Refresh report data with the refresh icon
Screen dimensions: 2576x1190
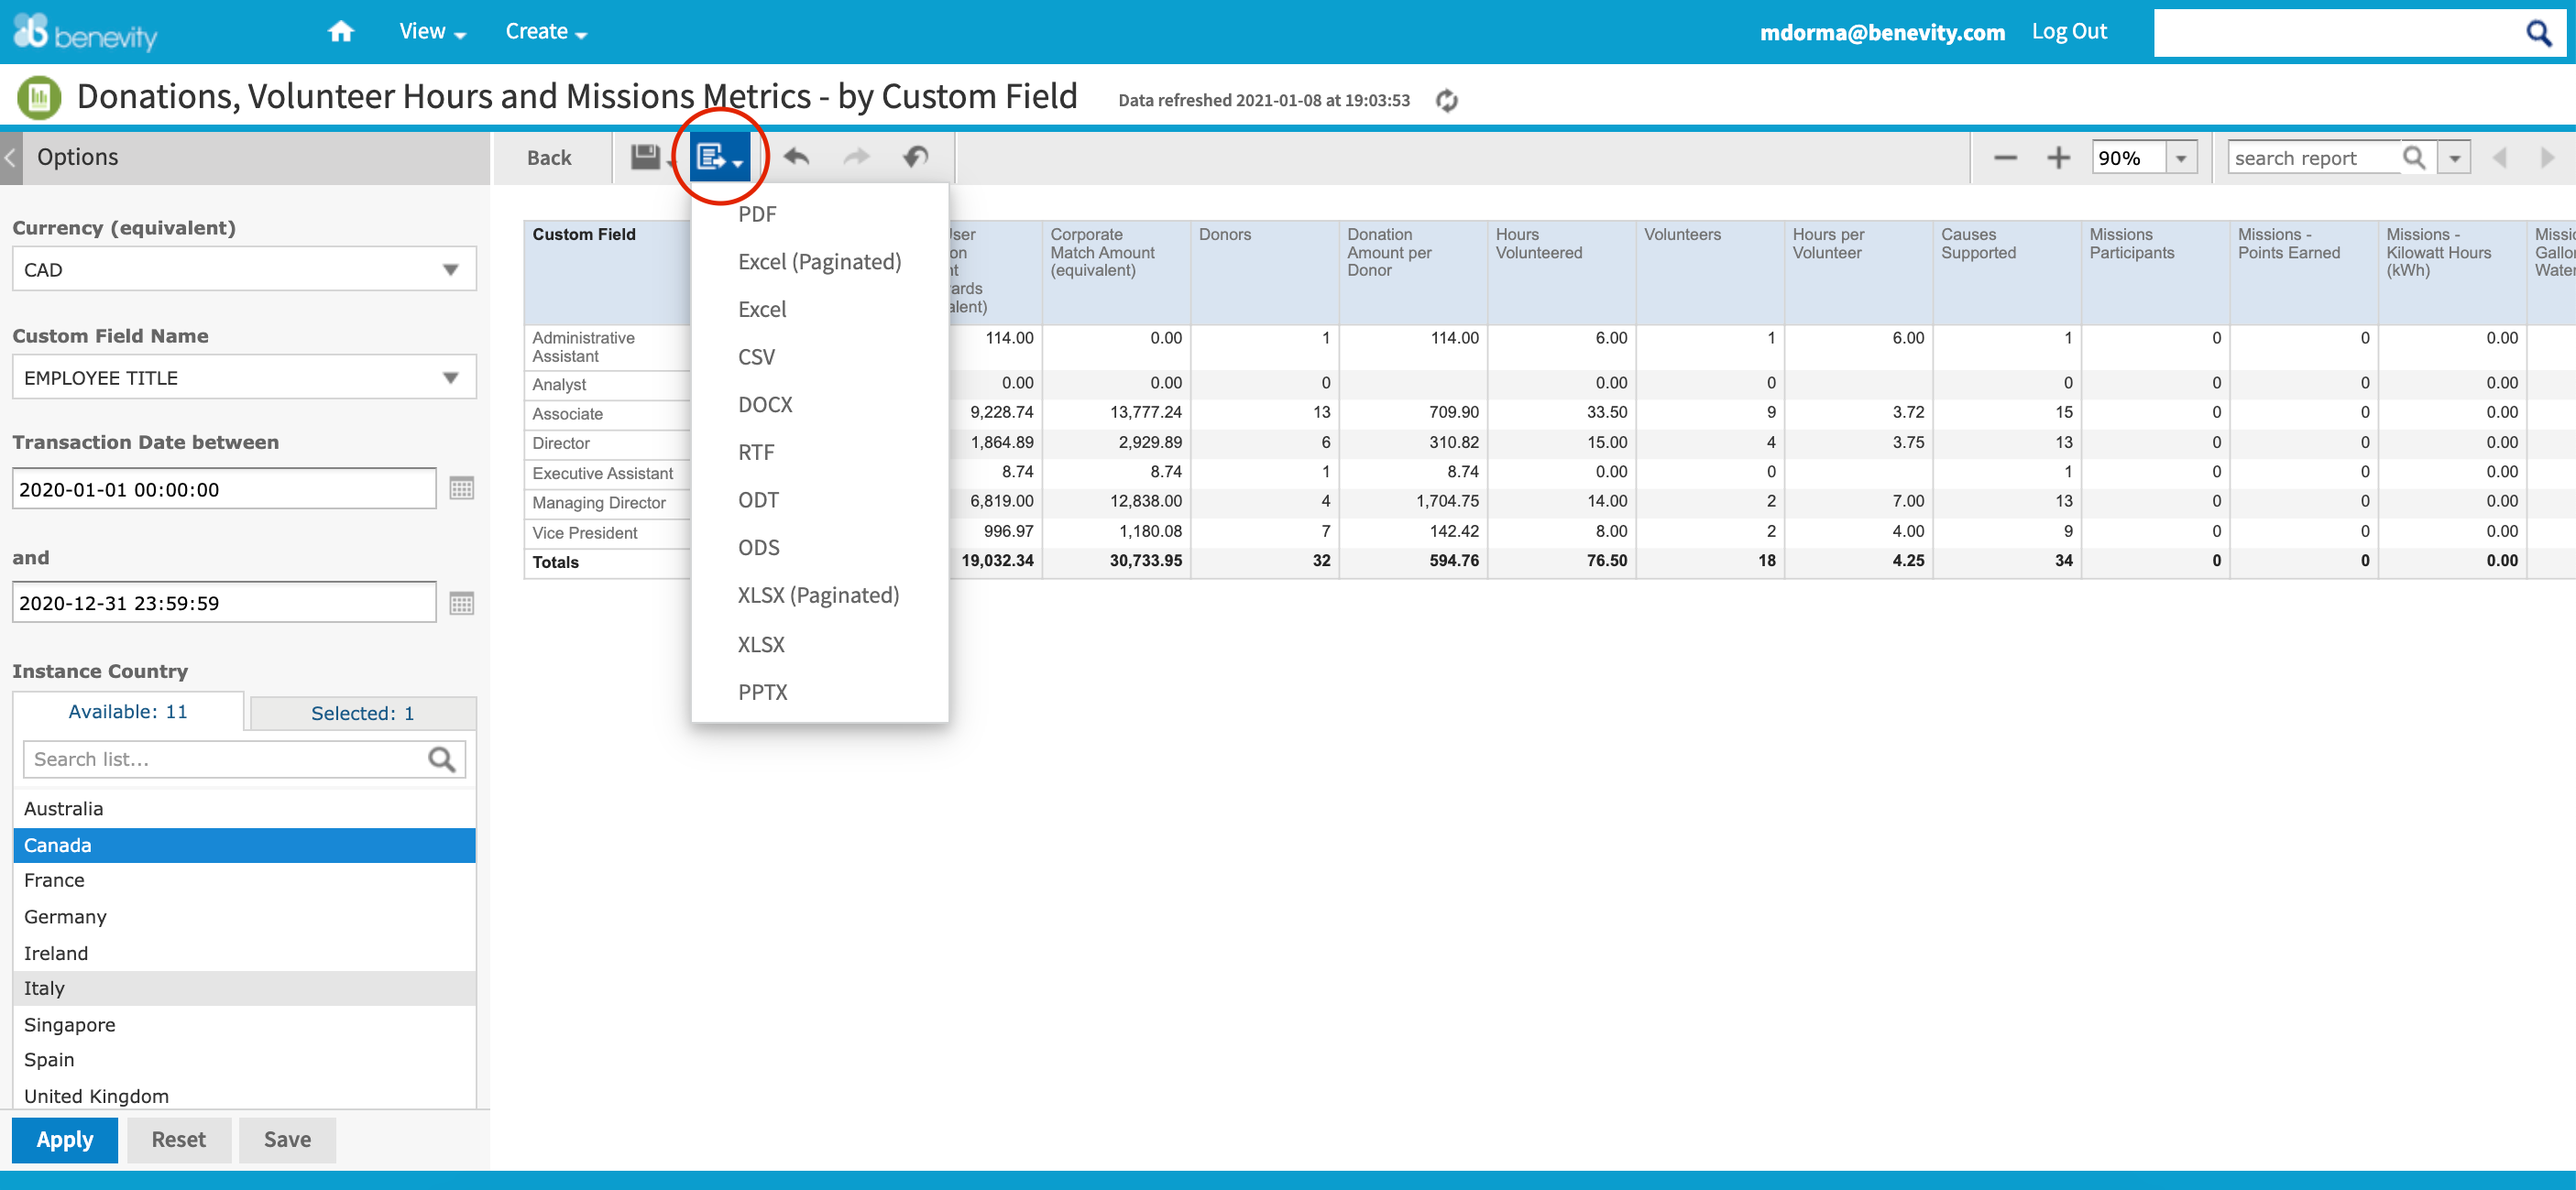point(1446,100)
